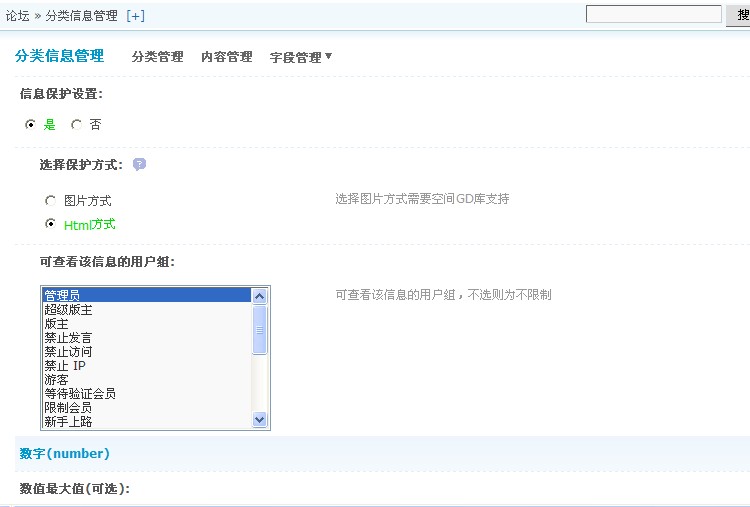Click the 分类信息管理 breadcrumb link
This screenshot has width=750, height=507.
pyautogui.click(x=81, y=16)
